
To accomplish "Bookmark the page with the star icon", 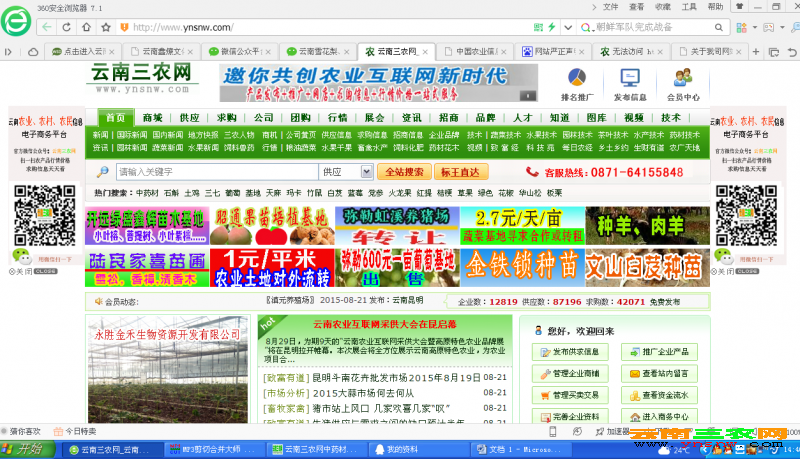I will [x=106, y=27].
